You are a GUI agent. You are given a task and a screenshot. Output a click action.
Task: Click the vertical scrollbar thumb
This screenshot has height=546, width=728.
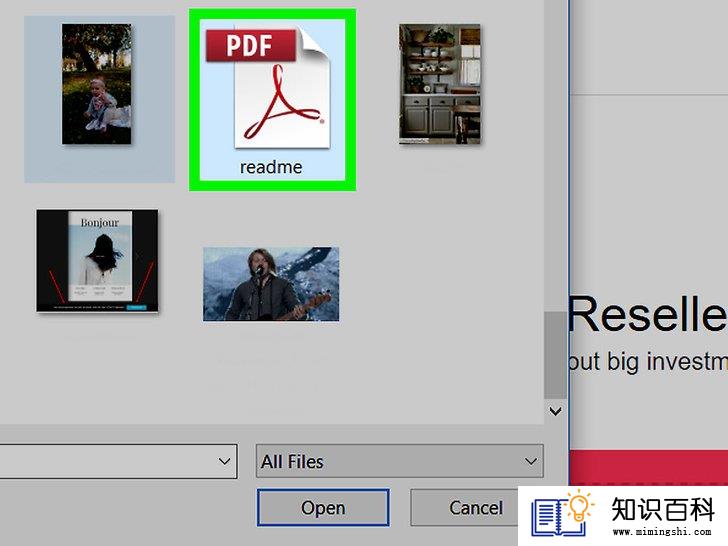555,355
